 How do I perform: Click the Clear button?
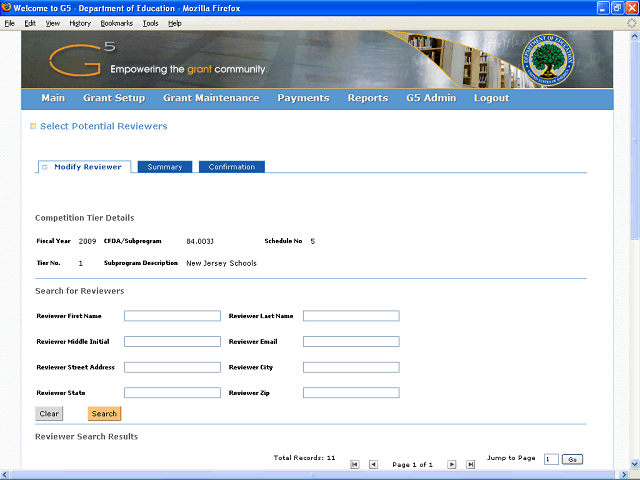pos(49,413)
